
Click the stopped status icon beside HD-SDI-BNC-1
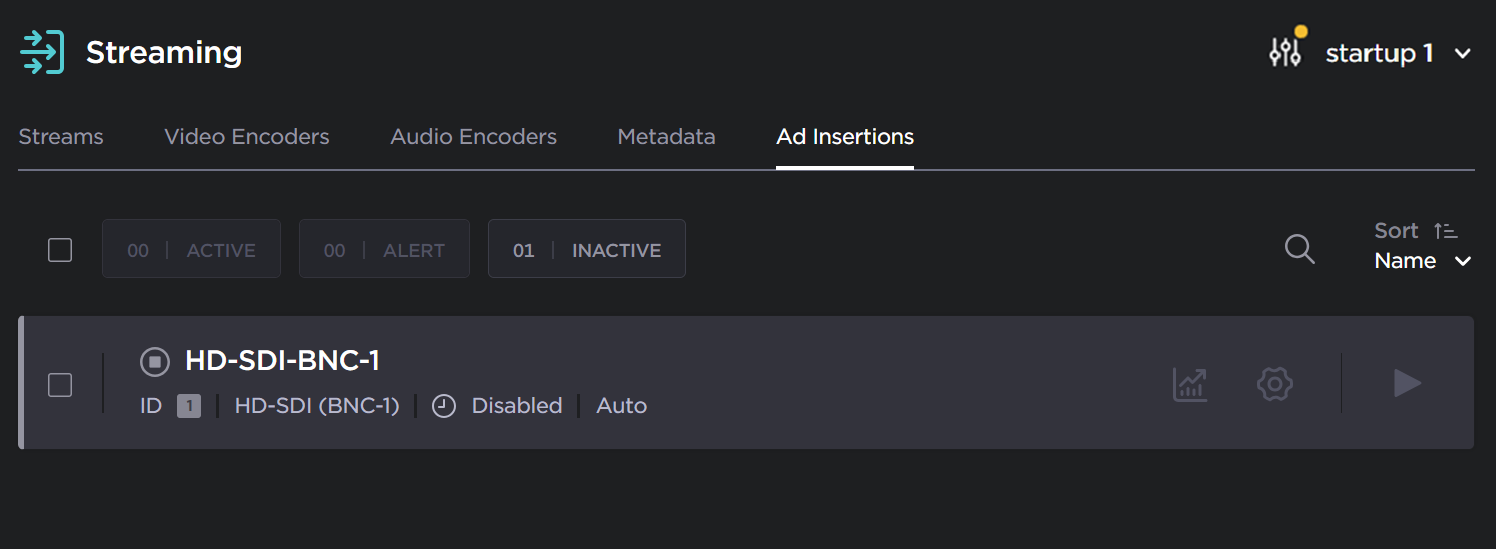(x=154, y=361)
